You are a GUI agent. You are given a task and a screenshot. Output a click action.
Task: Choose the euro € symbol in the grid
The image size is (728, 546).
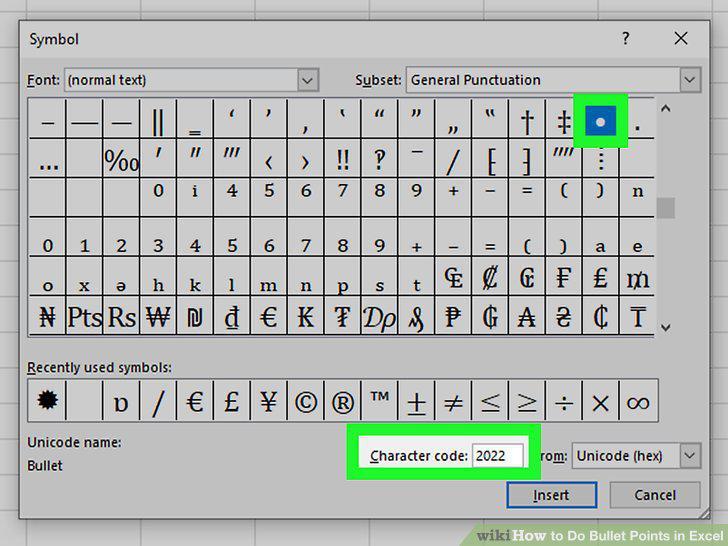269,316
